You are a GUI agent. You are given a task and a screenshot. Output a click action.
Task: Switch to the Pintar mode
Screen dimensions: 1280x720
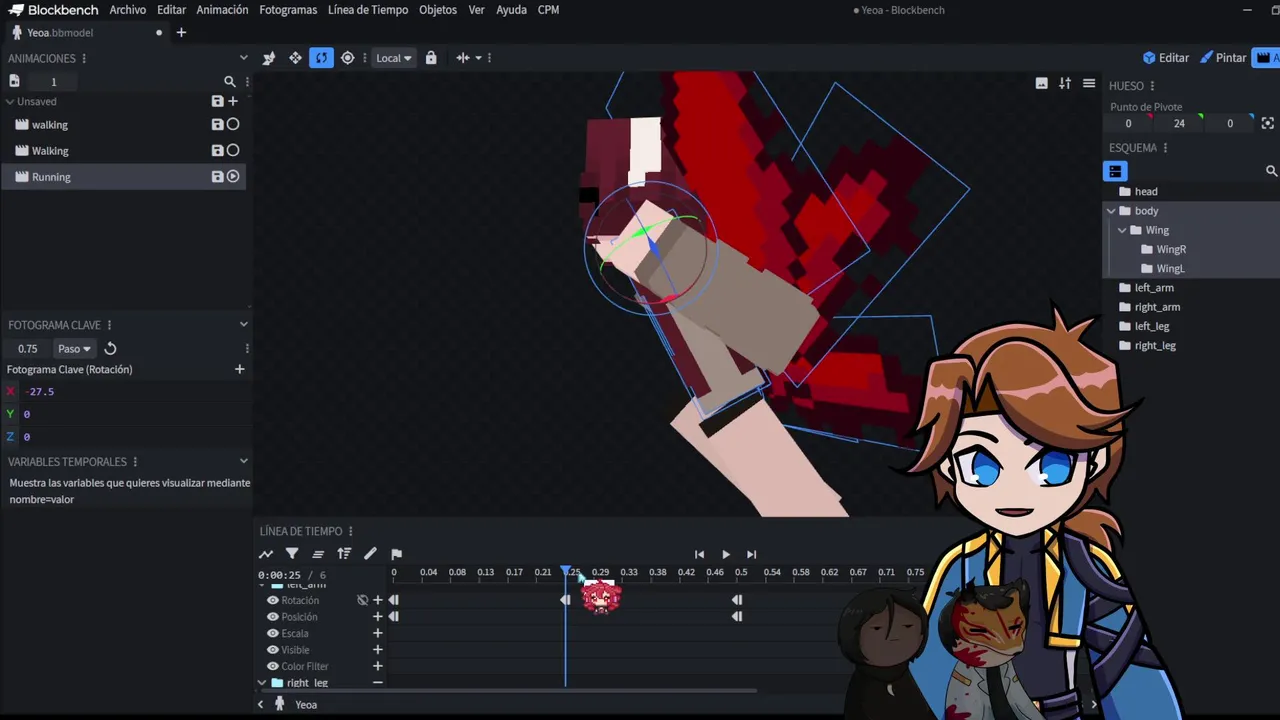click(x=1223, y=58)
